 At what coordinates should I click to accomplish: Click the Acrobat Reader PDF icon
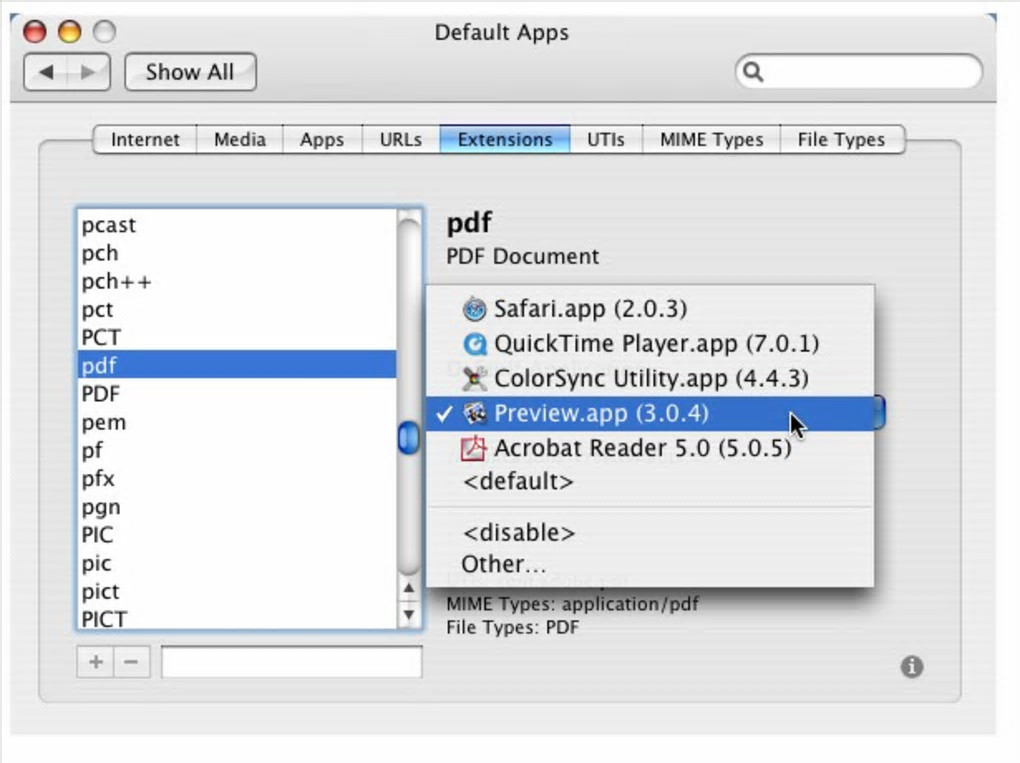[474, 448]
